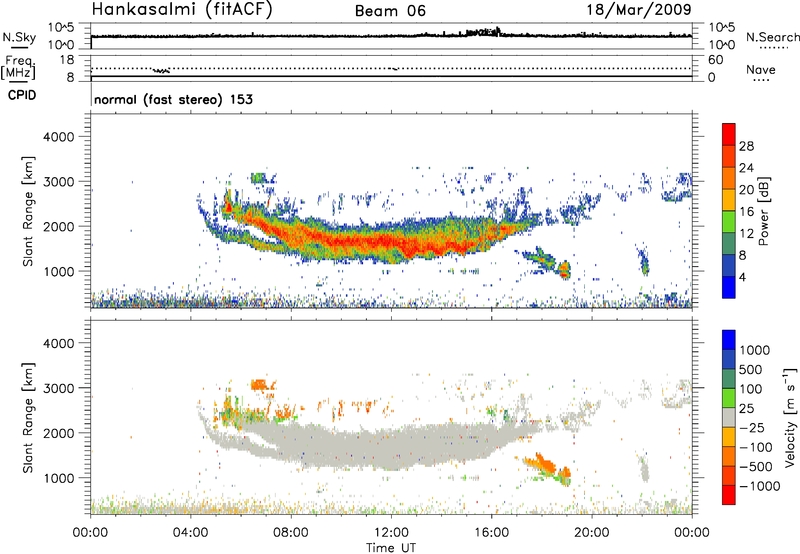This screenshot has width=800, height=554.
Task: Click the power colorbar segment between 8 and 12 dB
Action: 729,244
